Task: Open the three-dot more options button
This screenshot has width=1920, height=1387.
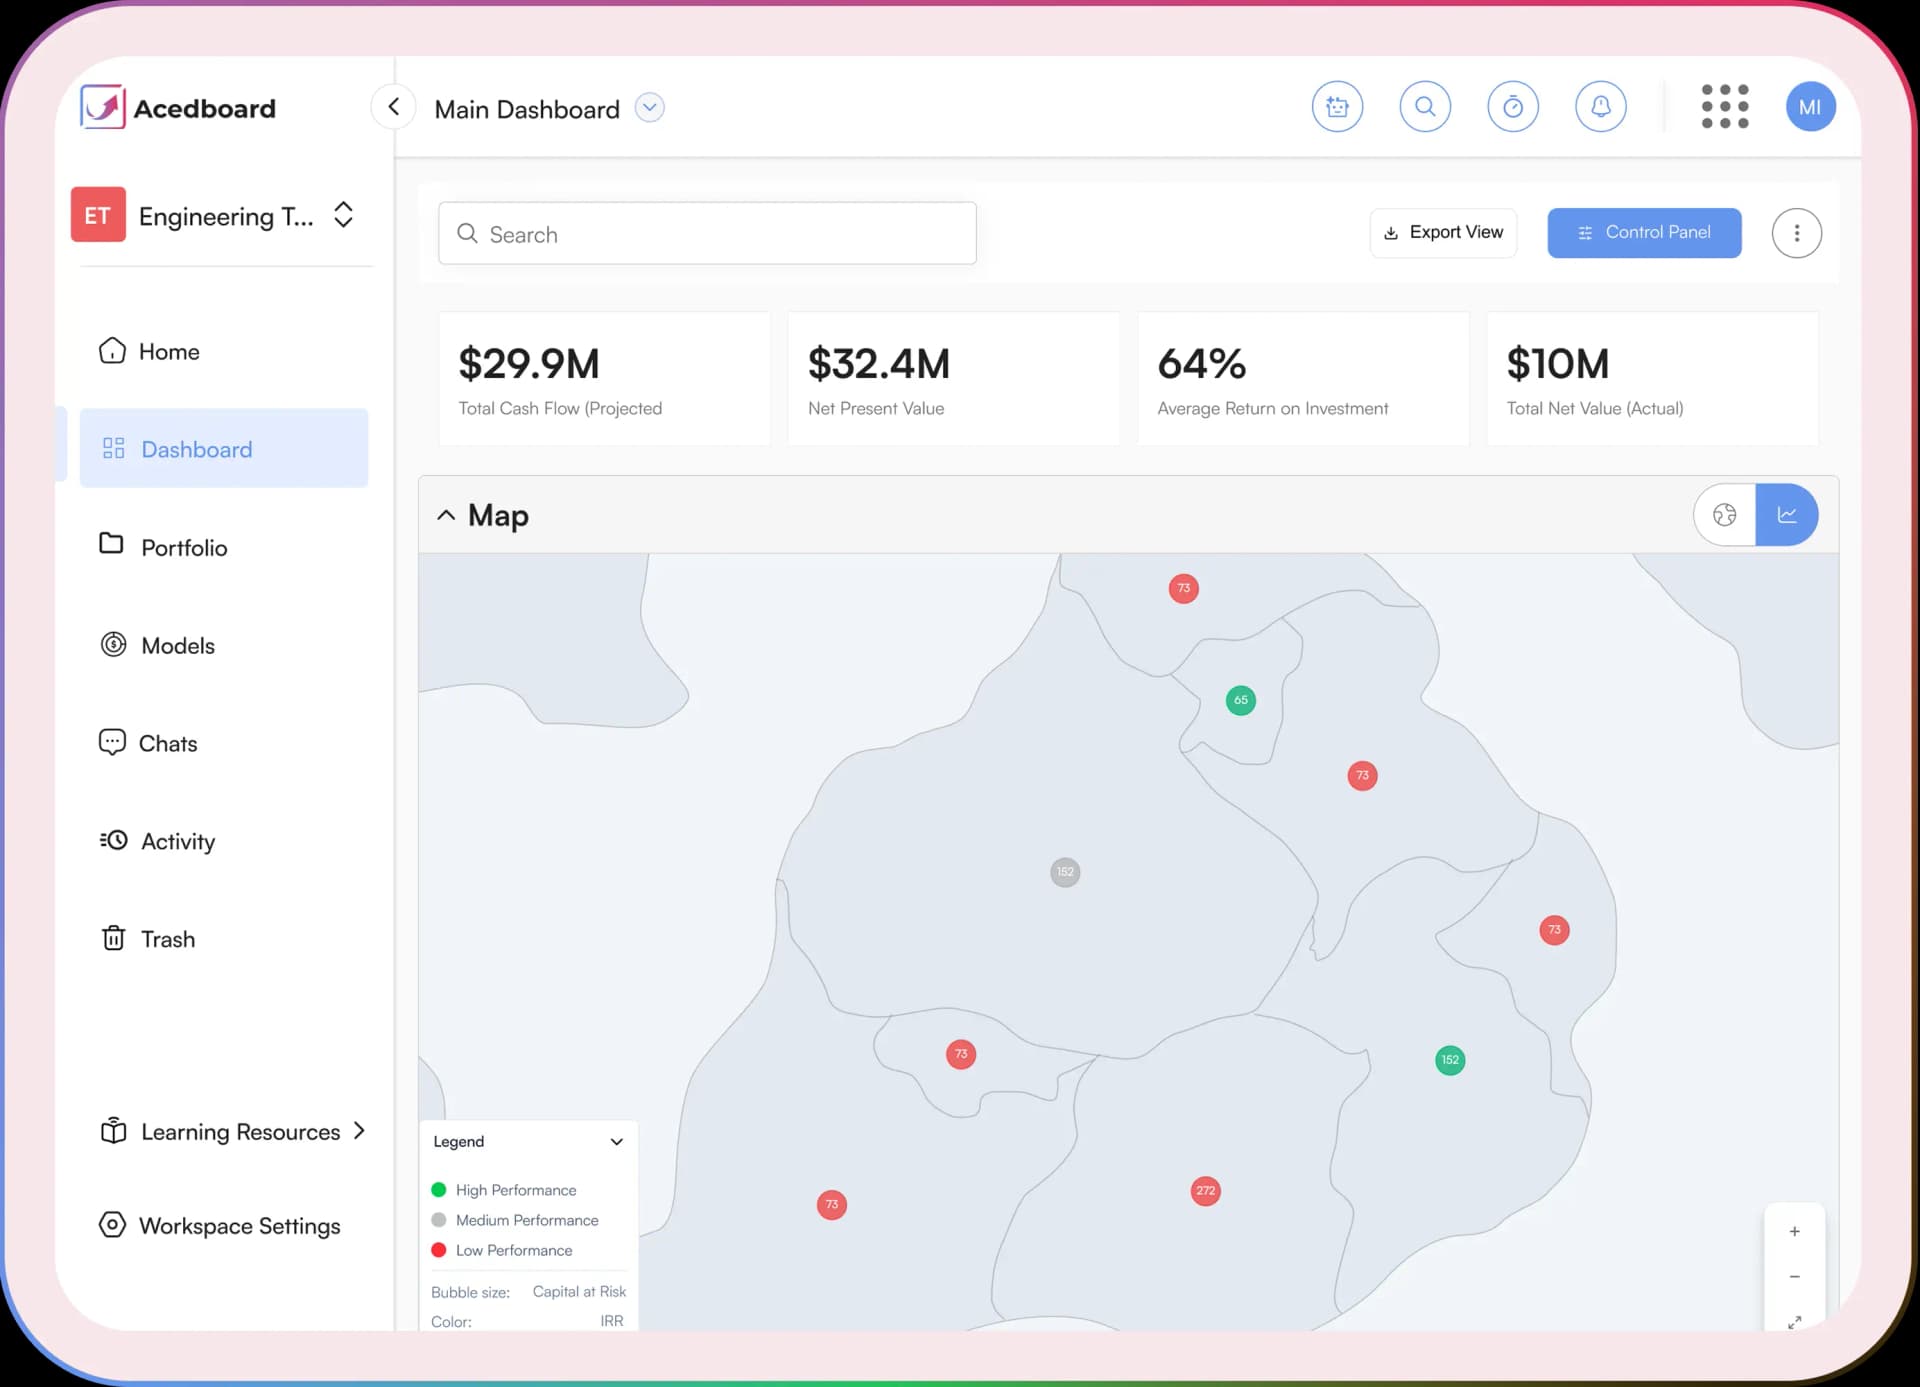Action: click(1797, 233)
